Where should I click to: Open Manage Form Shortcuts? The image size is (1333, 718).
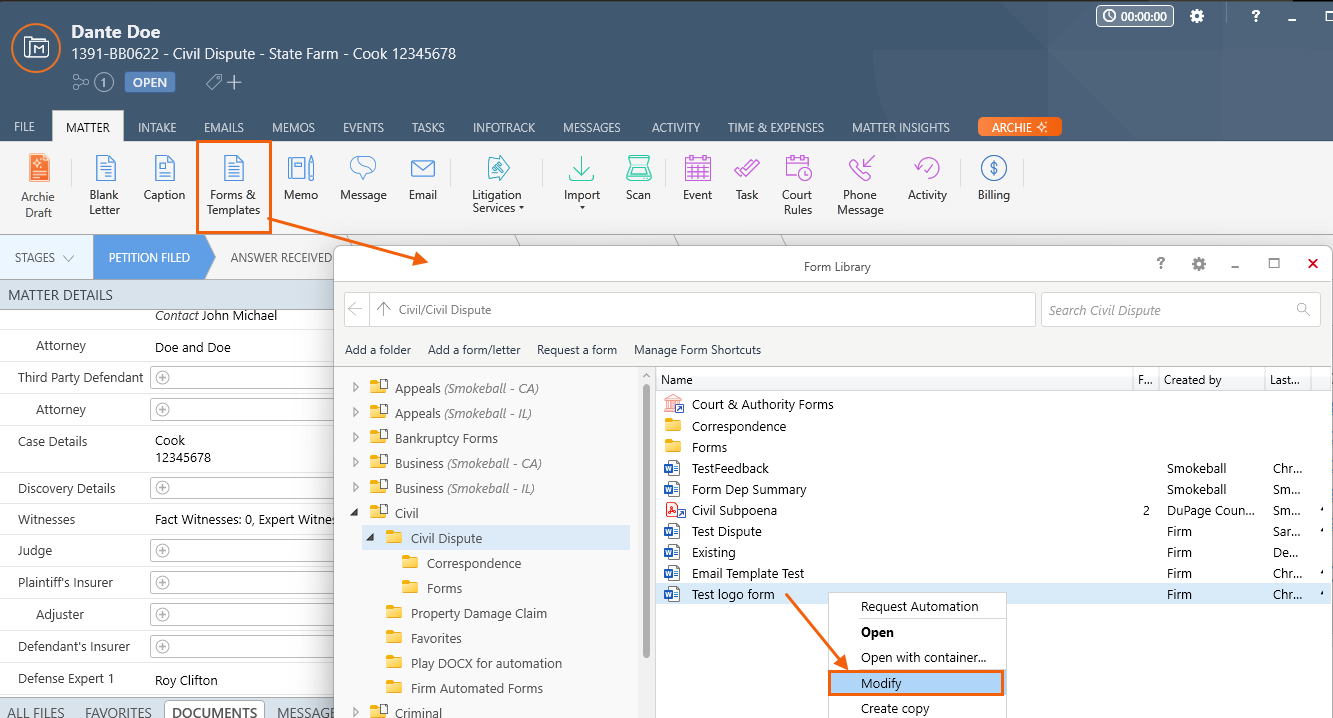pos(697,350)
